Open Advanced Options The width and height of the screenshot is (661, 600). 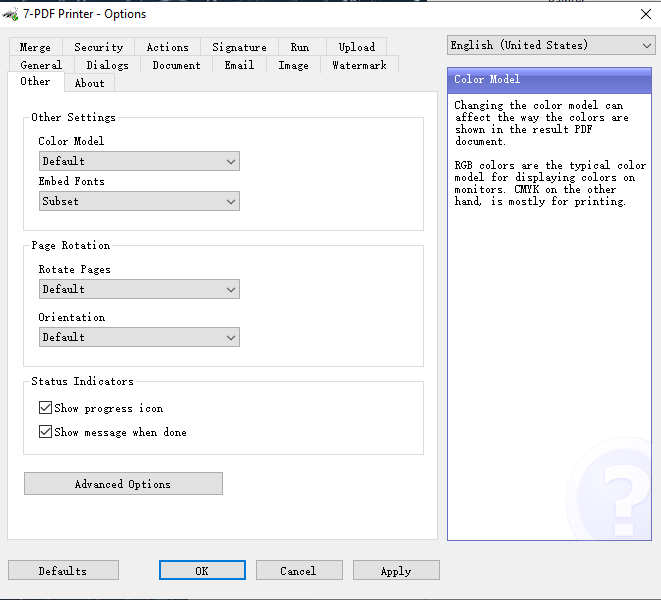pyautogui.click(x=123, y=484)
